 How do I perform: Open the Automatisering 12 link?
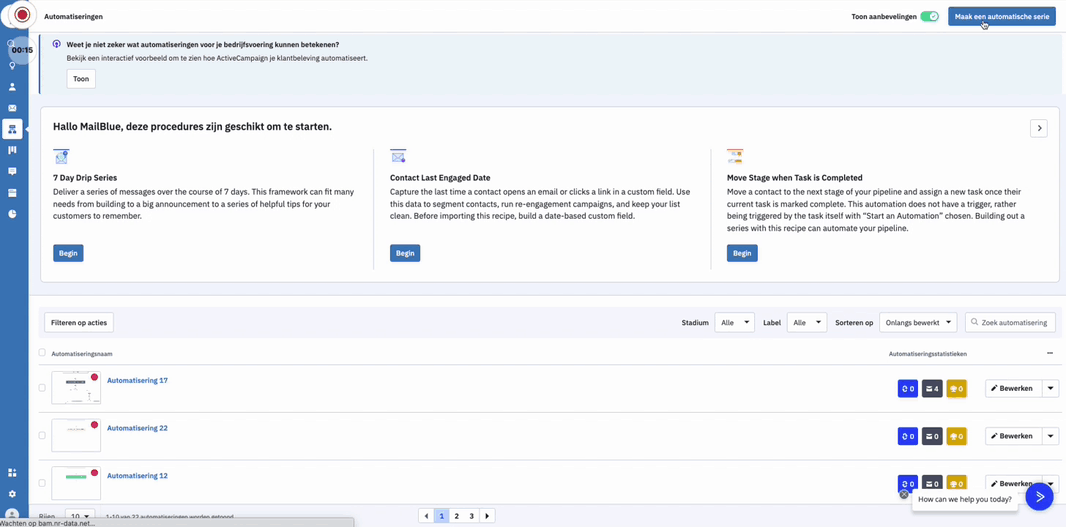point(137,476)
